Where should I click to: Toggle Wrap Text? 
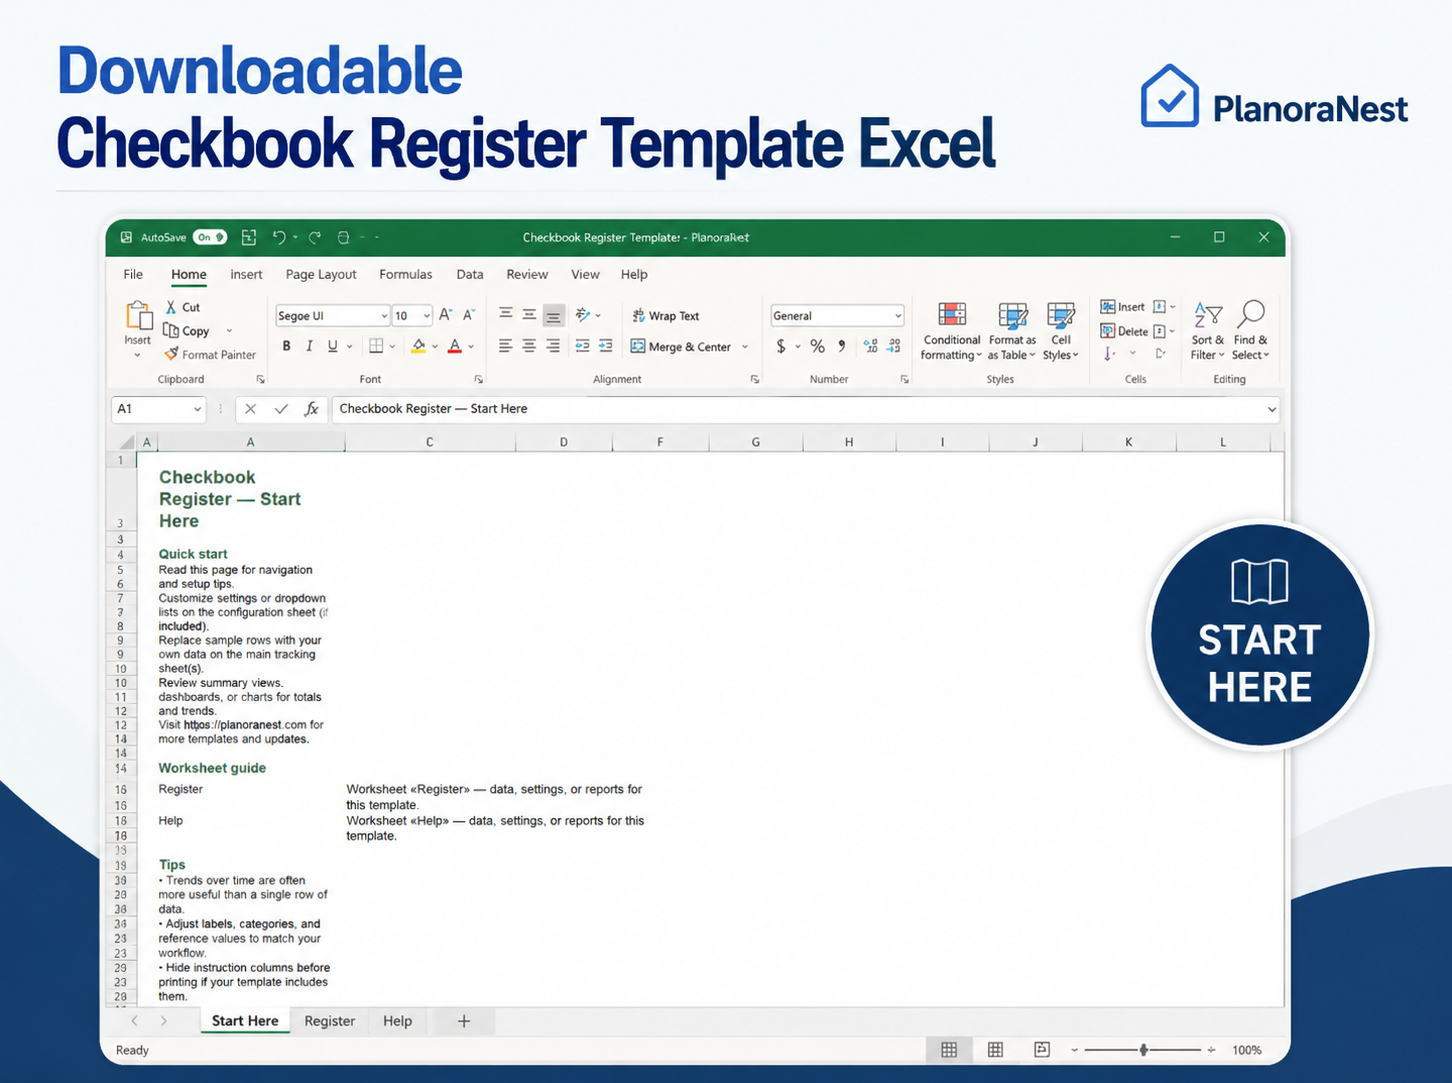click(665, 315)
